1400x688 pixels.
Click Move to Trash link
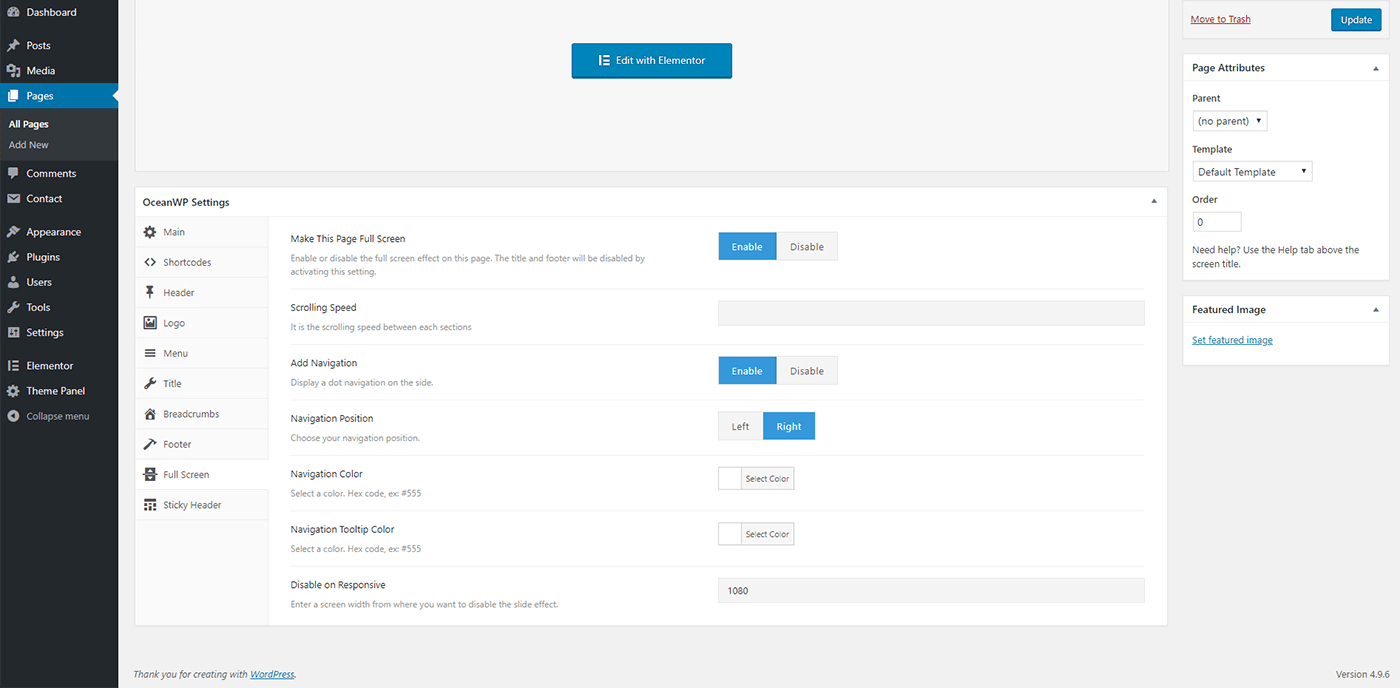click(x=1220, y=19)
